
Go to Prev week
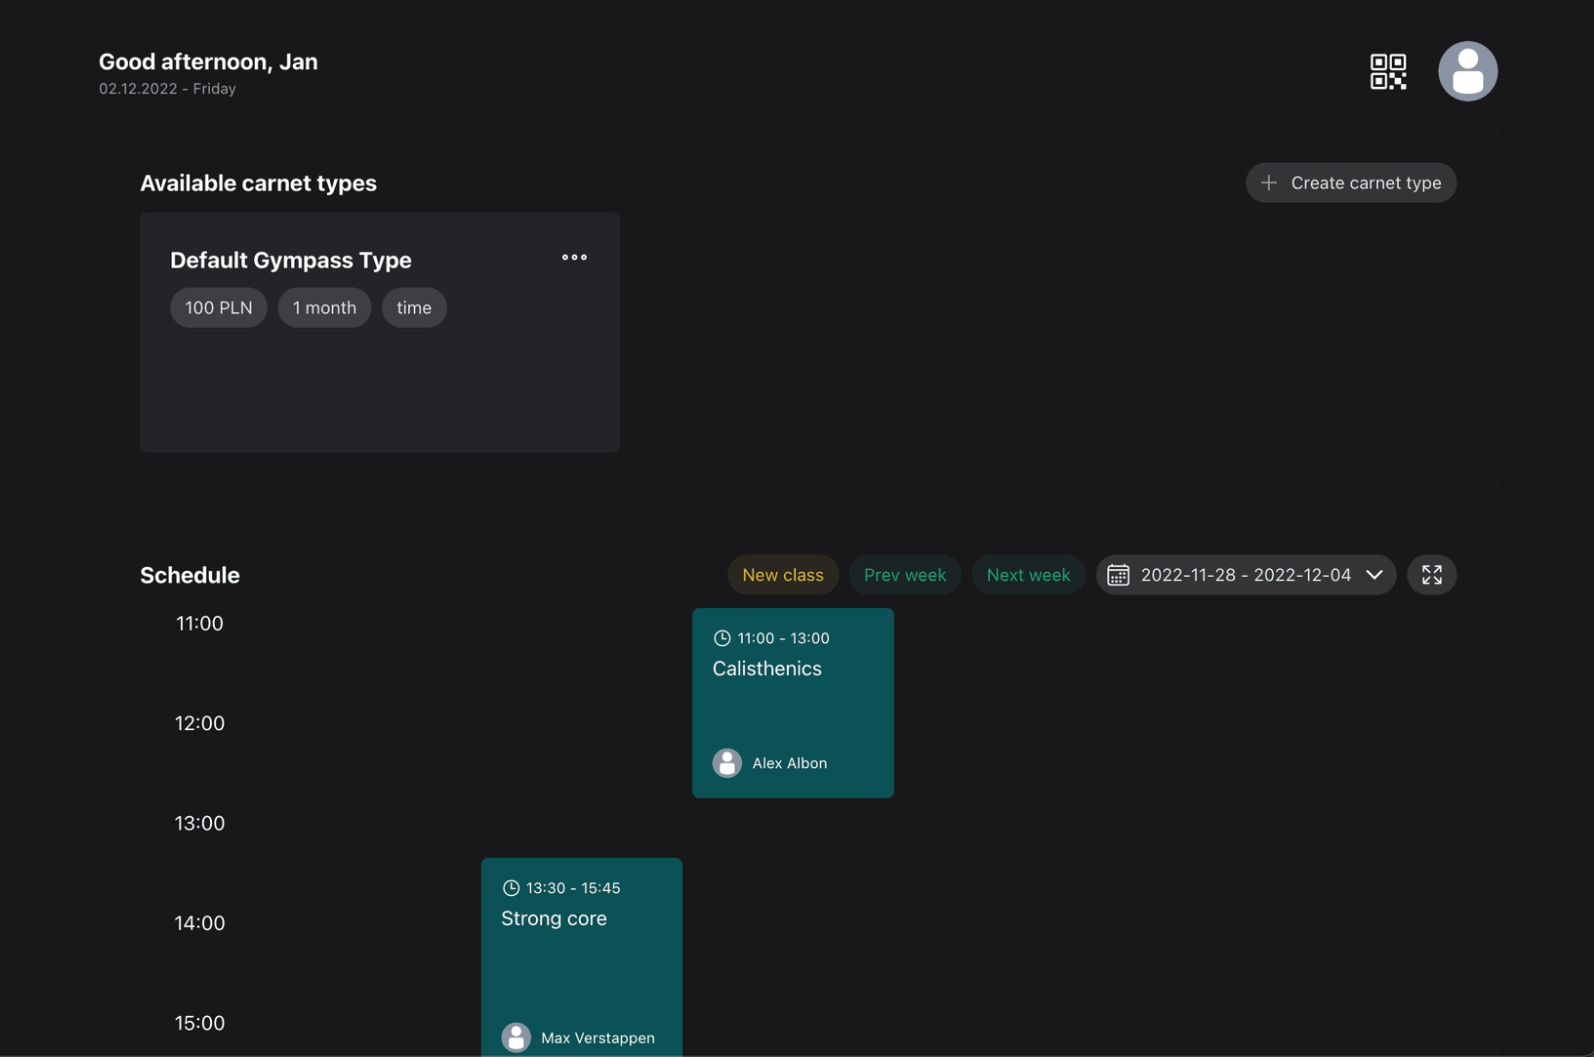coord(904,575)
